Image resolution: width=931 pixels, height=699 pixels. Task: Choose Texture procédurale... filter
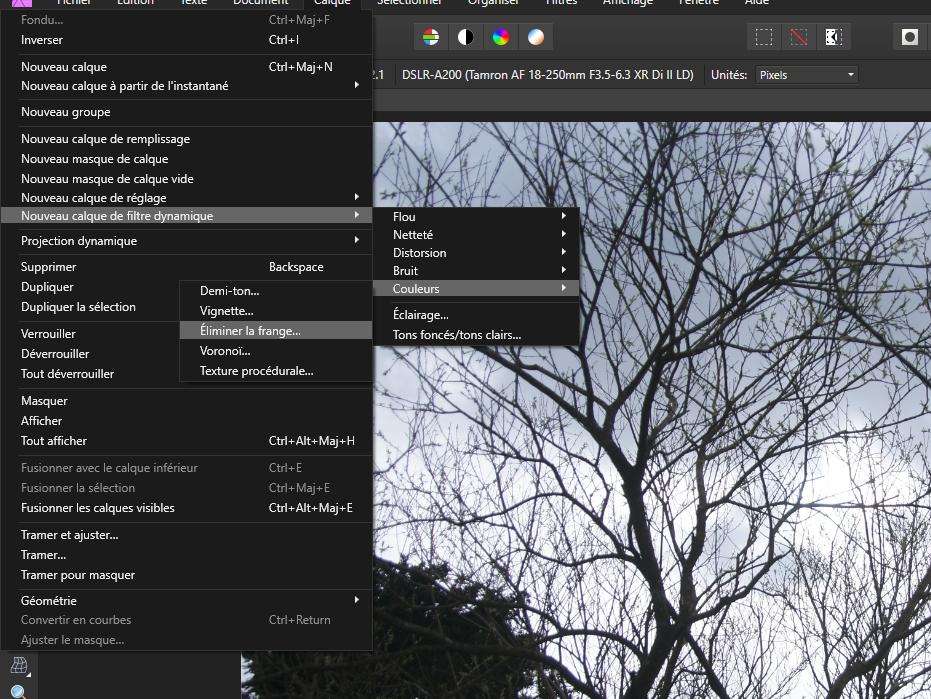[x=276, y=371]
